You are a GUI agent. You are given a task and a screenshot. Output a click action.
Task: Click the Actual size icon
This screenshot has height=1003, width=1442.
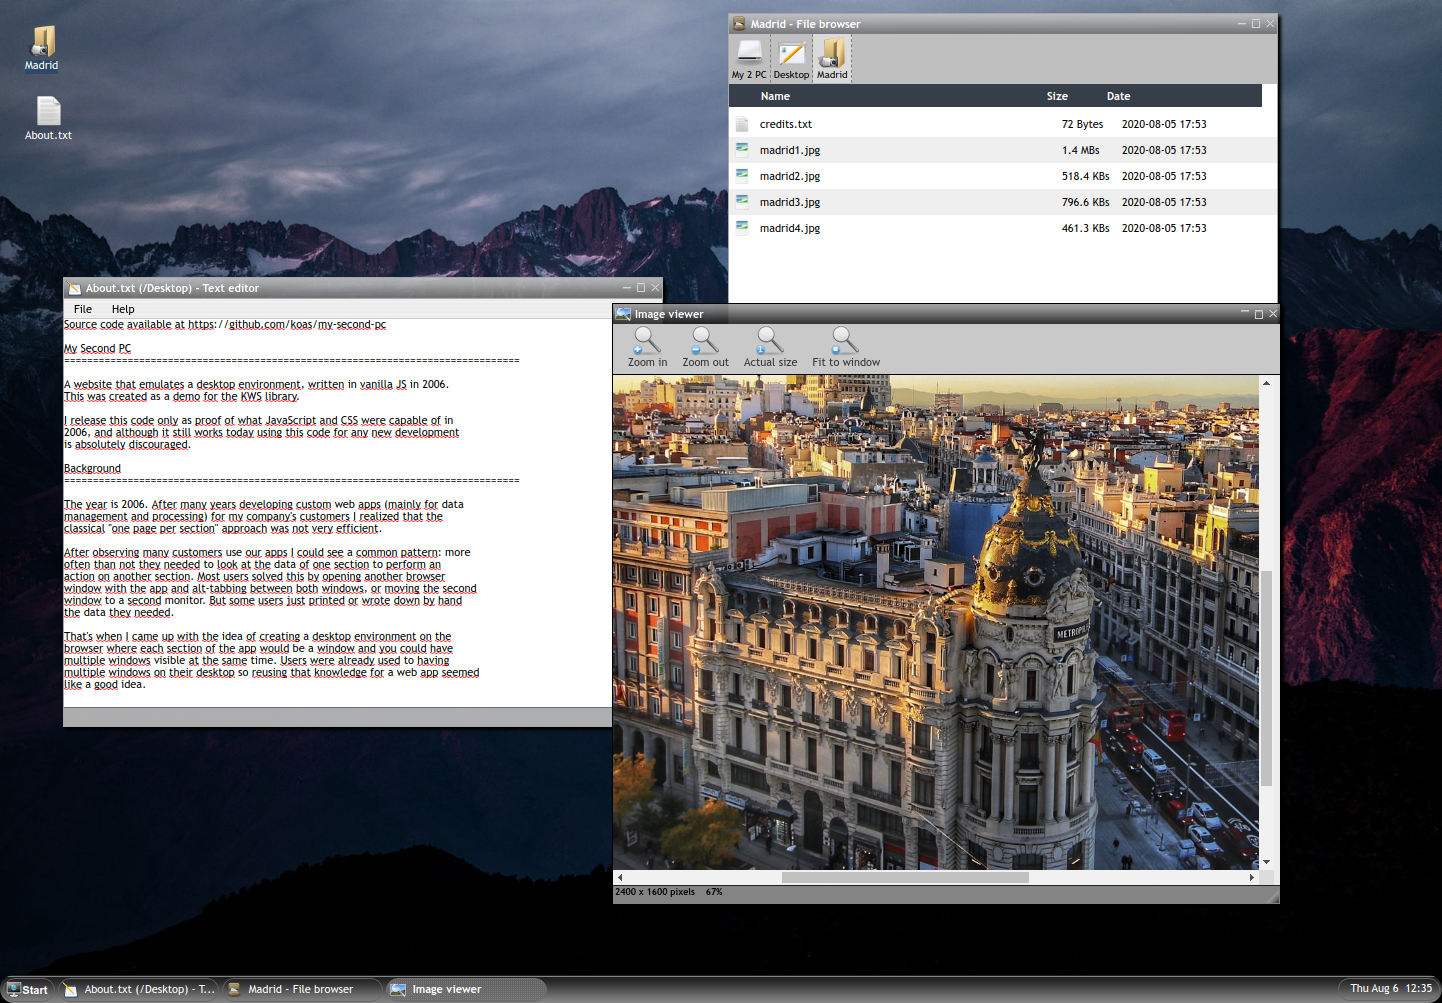coord(770,346)
